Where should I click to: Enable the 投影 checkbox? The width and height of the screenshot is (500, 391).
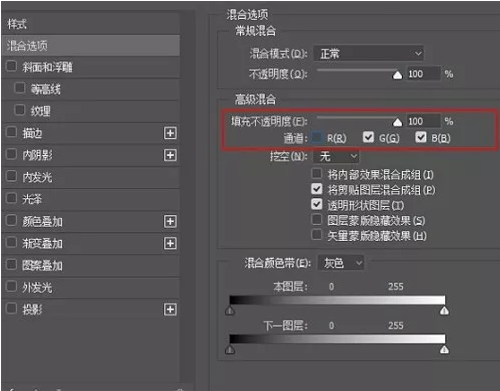[x=11, y=308]
